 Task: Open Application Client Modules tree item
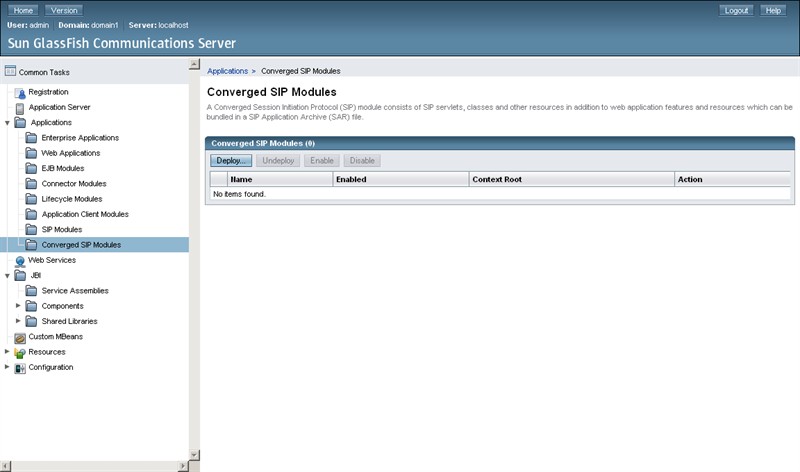(85, 214)
